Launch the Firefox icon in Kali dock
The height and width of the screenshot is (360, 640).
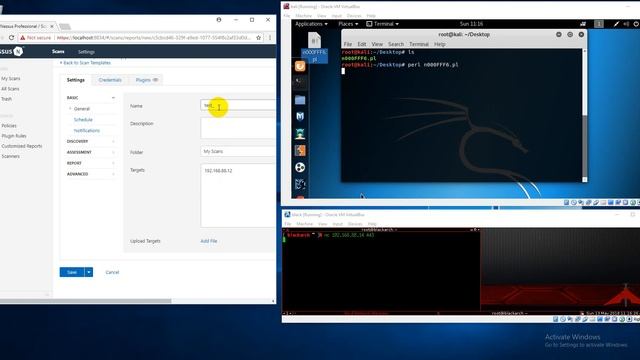point(300,66)
